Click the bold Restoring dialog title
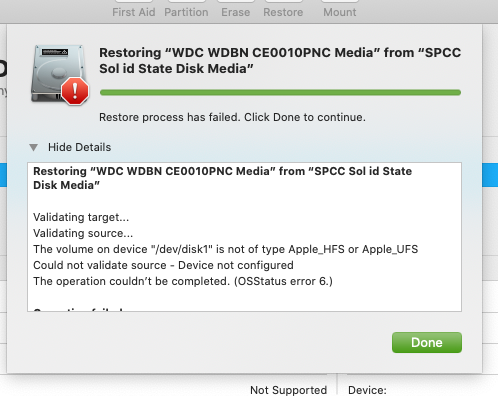Image resolution: width=498 pixels, height=397 pixels. point(280,61)
